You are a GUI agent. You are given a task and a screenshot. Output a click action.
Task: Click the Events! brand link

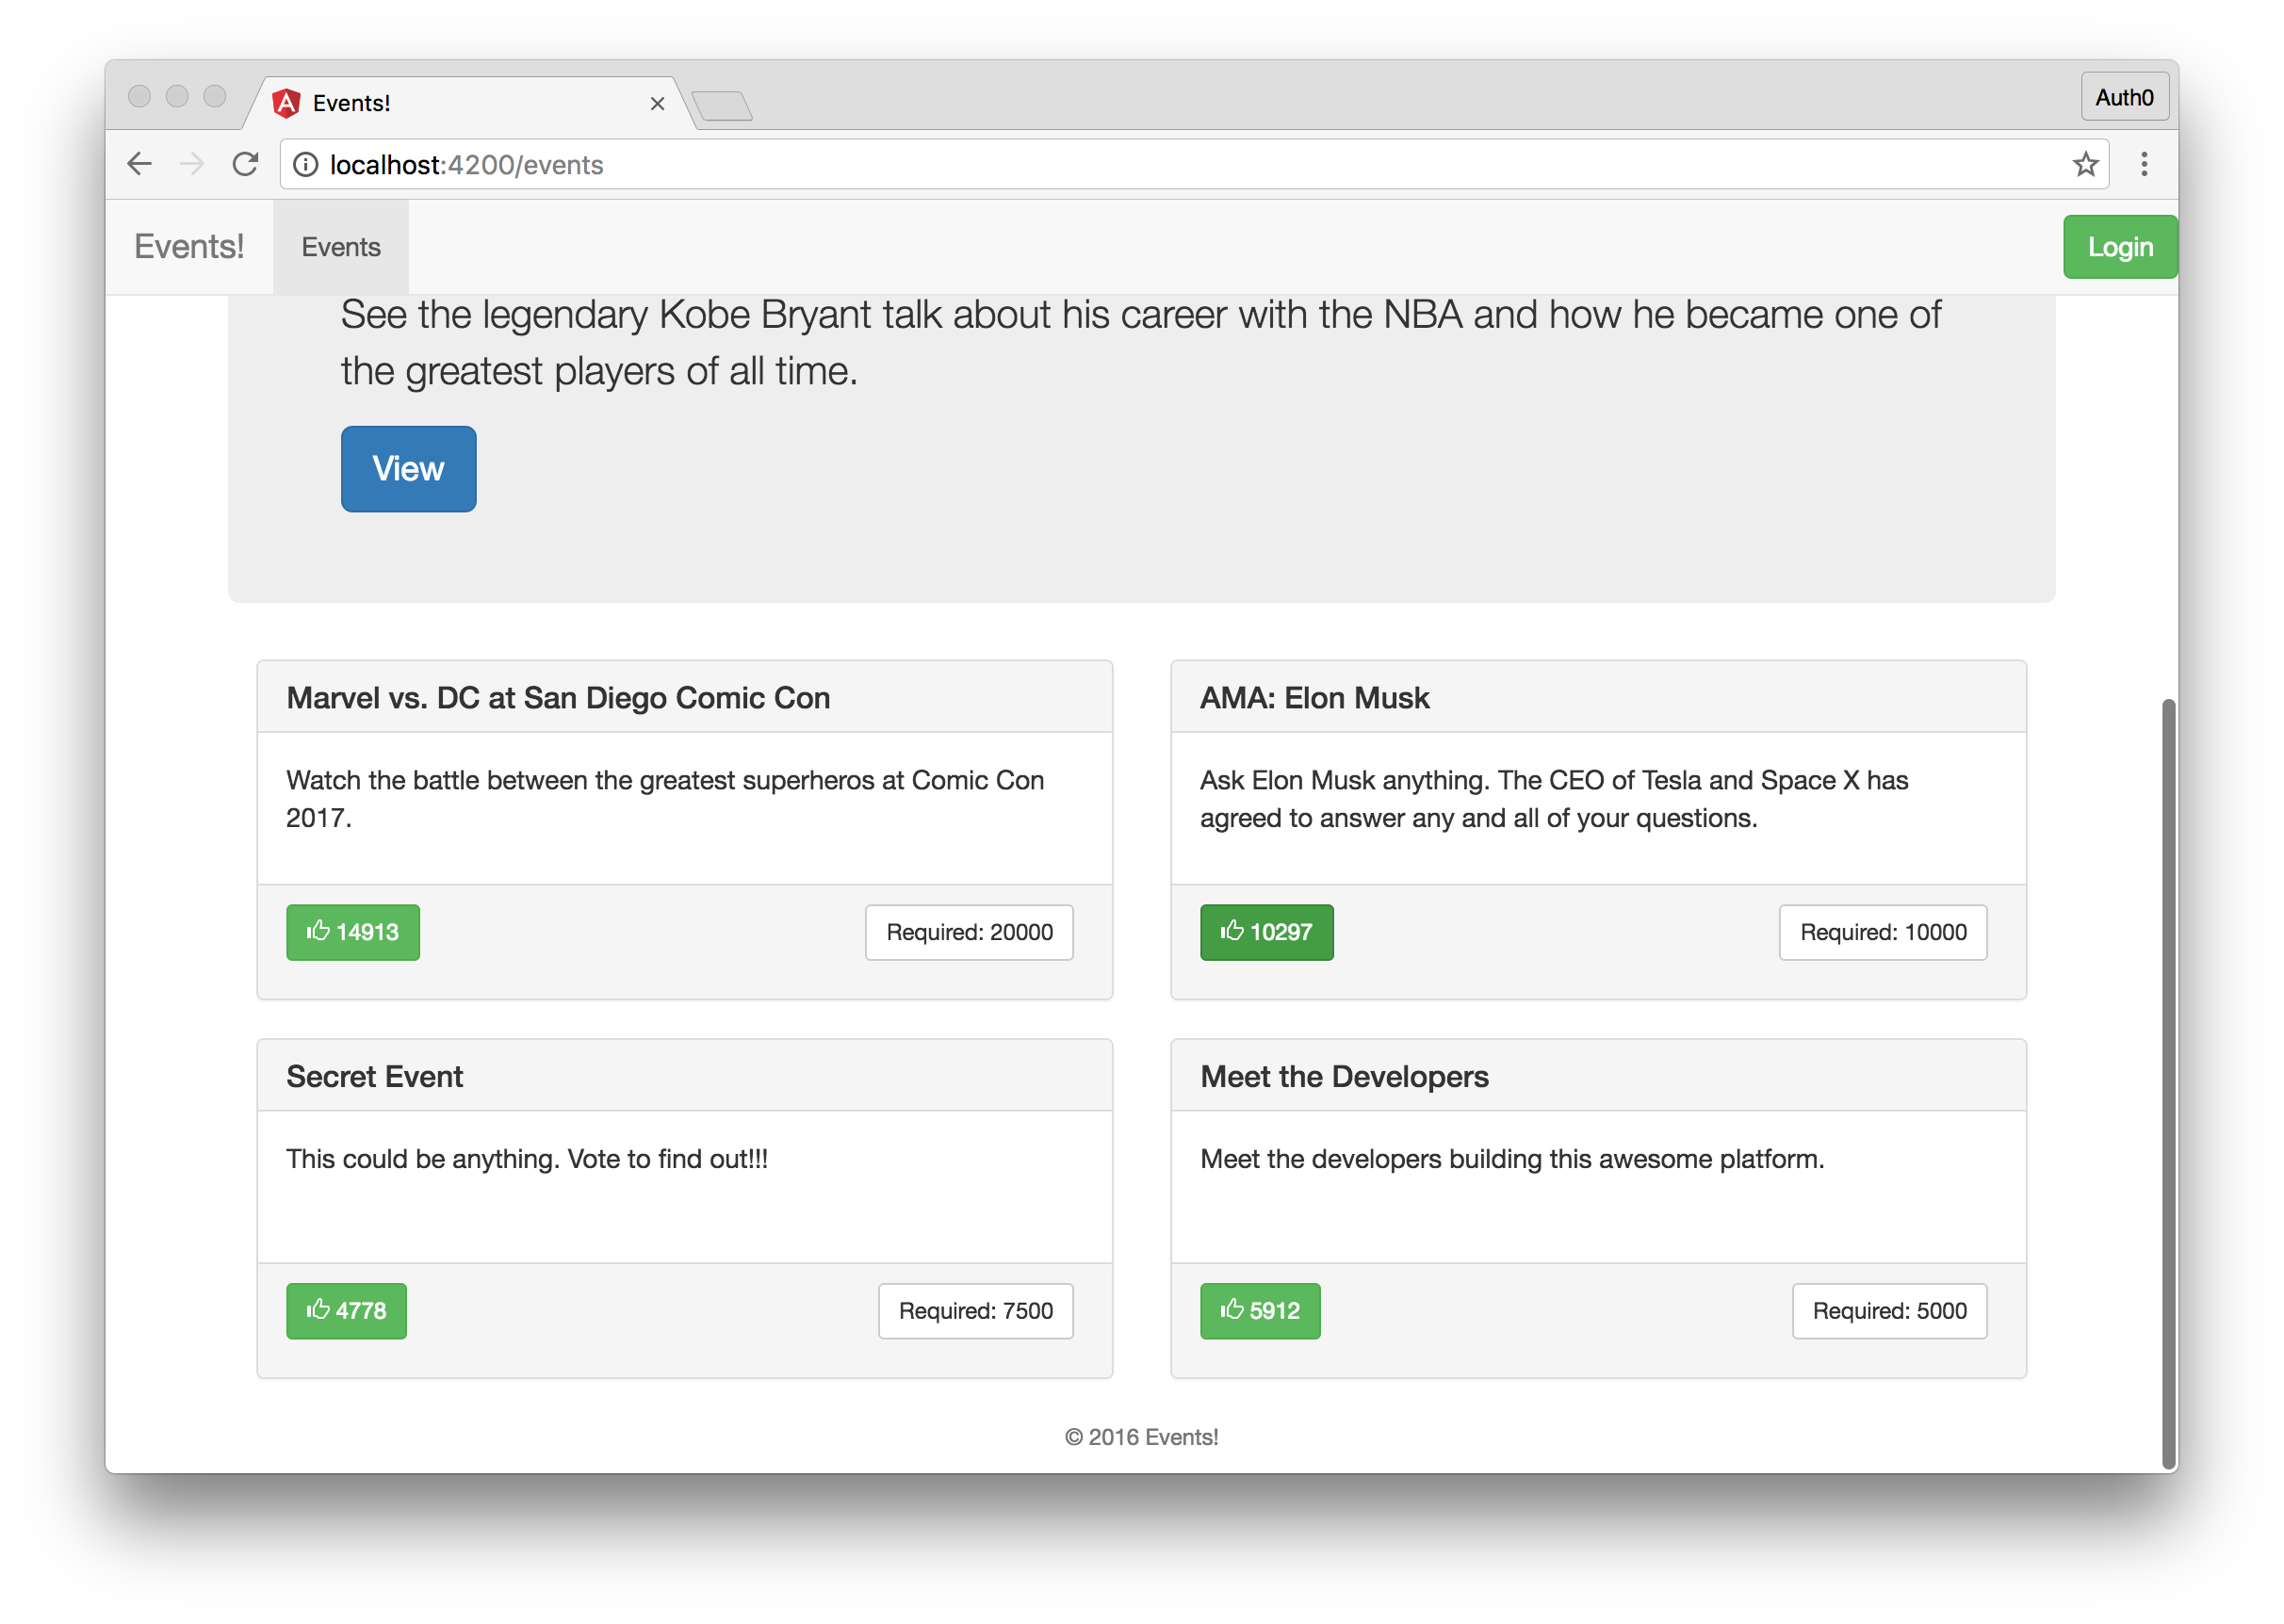[189, 246]
